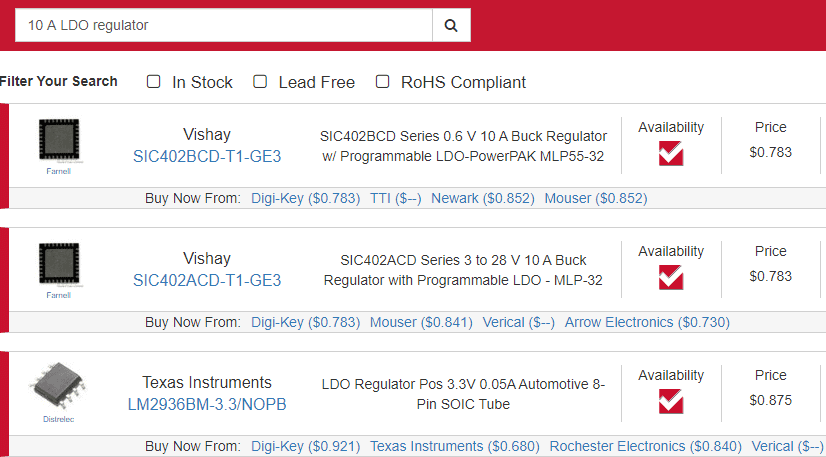Buy SIC402ACD from Digi-Key ($0.783)
The width and height of the screenshot is (826, 457).
(306, 322)
